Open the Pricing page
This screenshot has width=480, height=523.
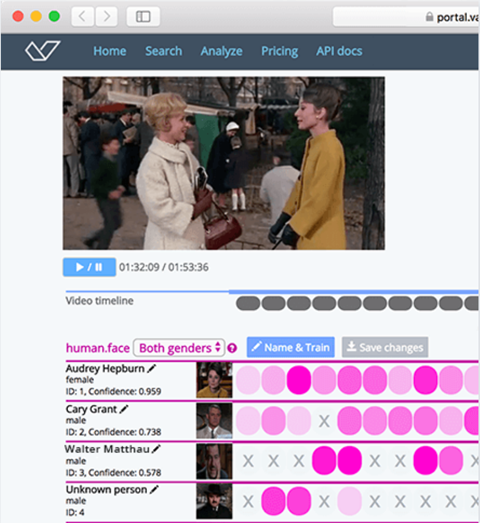[x=280, y=51]
